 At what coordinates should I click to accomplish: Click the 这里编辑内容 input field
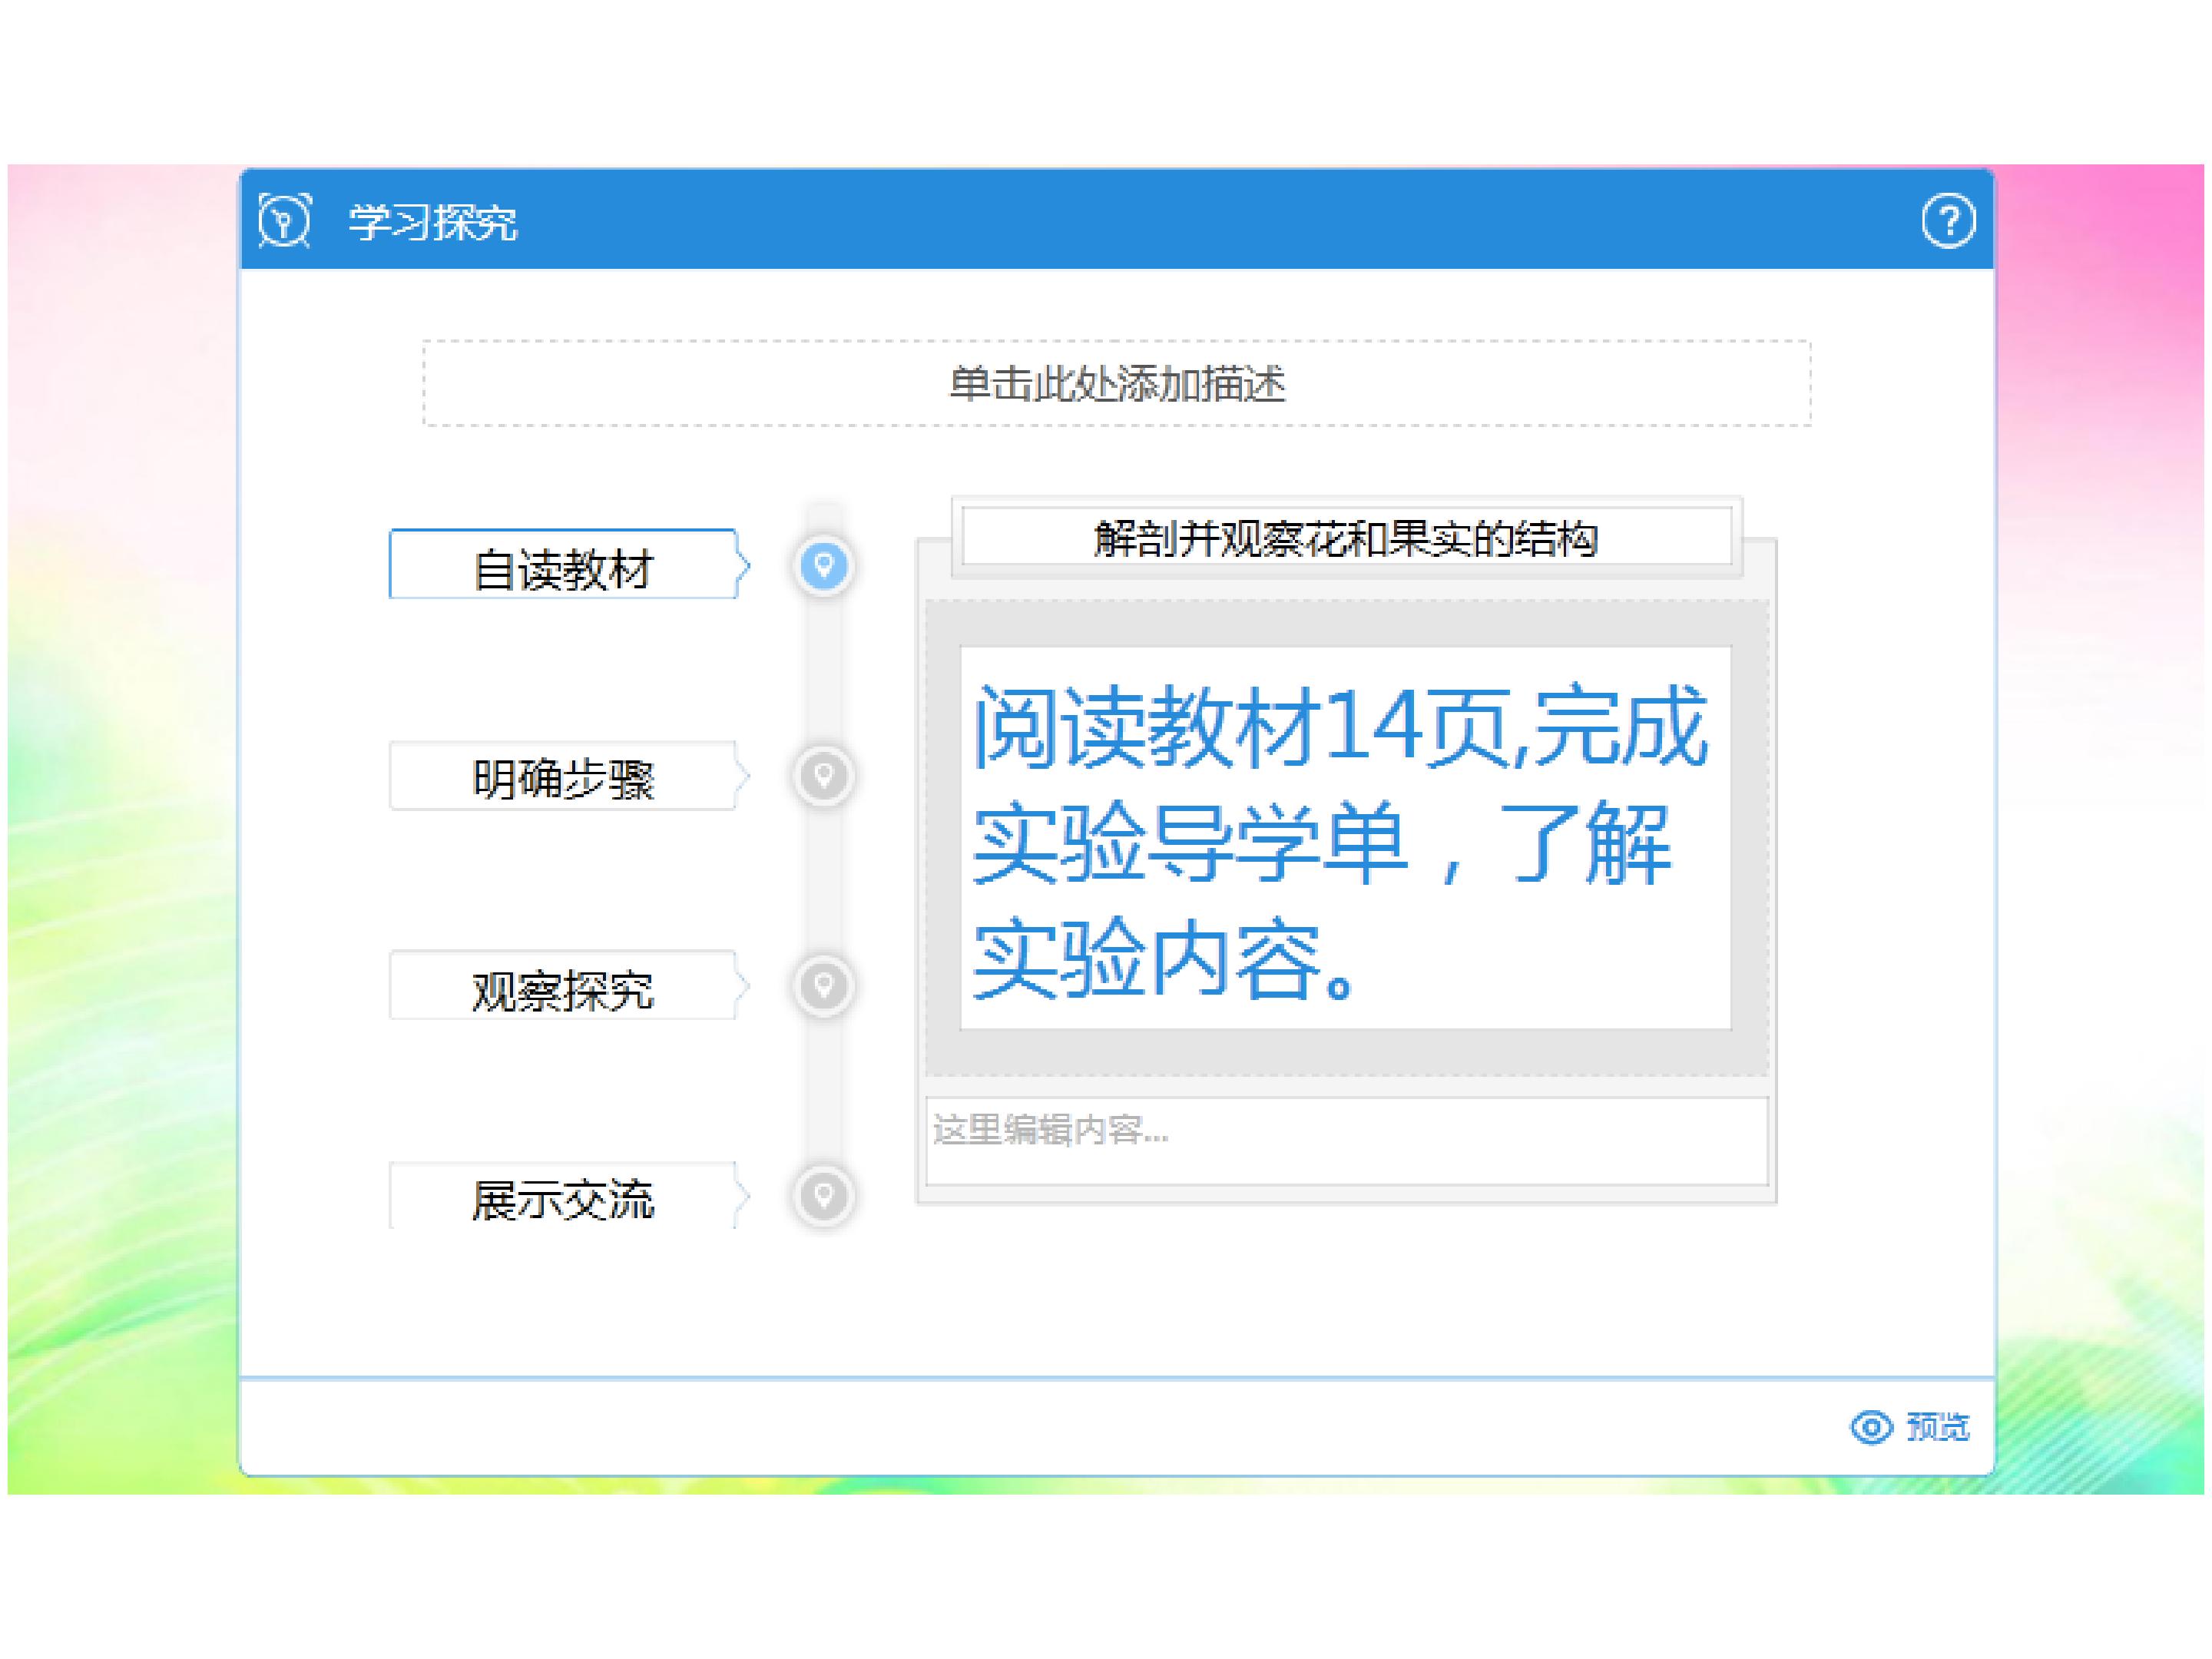1346,1142
